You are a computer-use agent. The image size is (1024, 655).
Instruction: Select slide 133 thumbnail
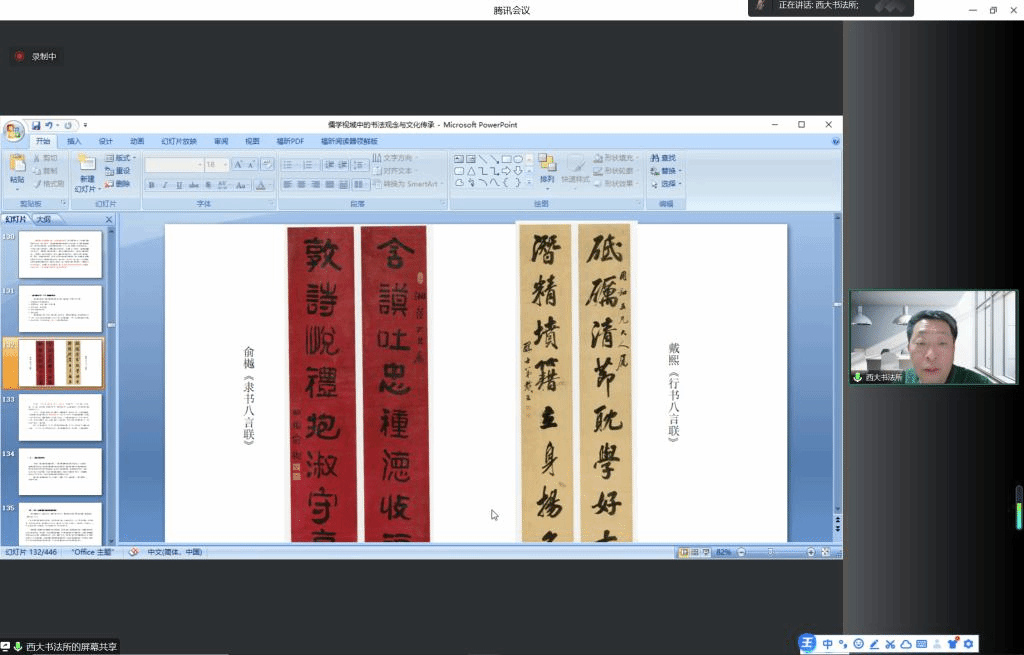pos(60,417)
